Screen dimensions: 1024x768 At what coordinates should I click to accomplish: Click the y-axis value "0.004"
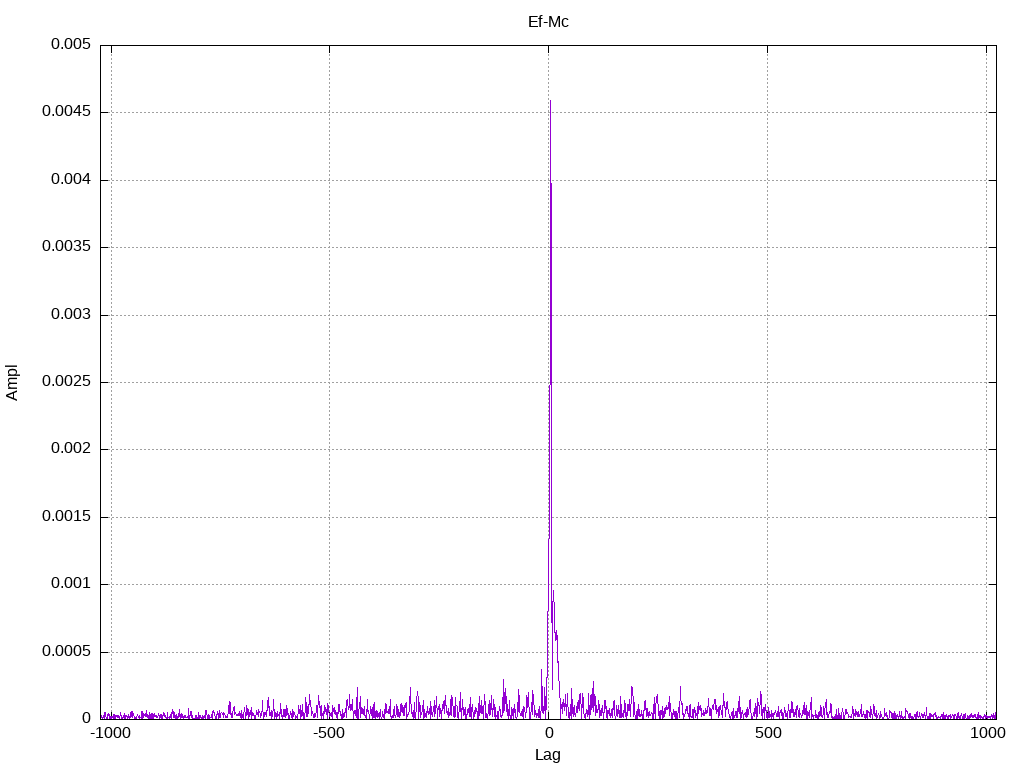point(71,179)
